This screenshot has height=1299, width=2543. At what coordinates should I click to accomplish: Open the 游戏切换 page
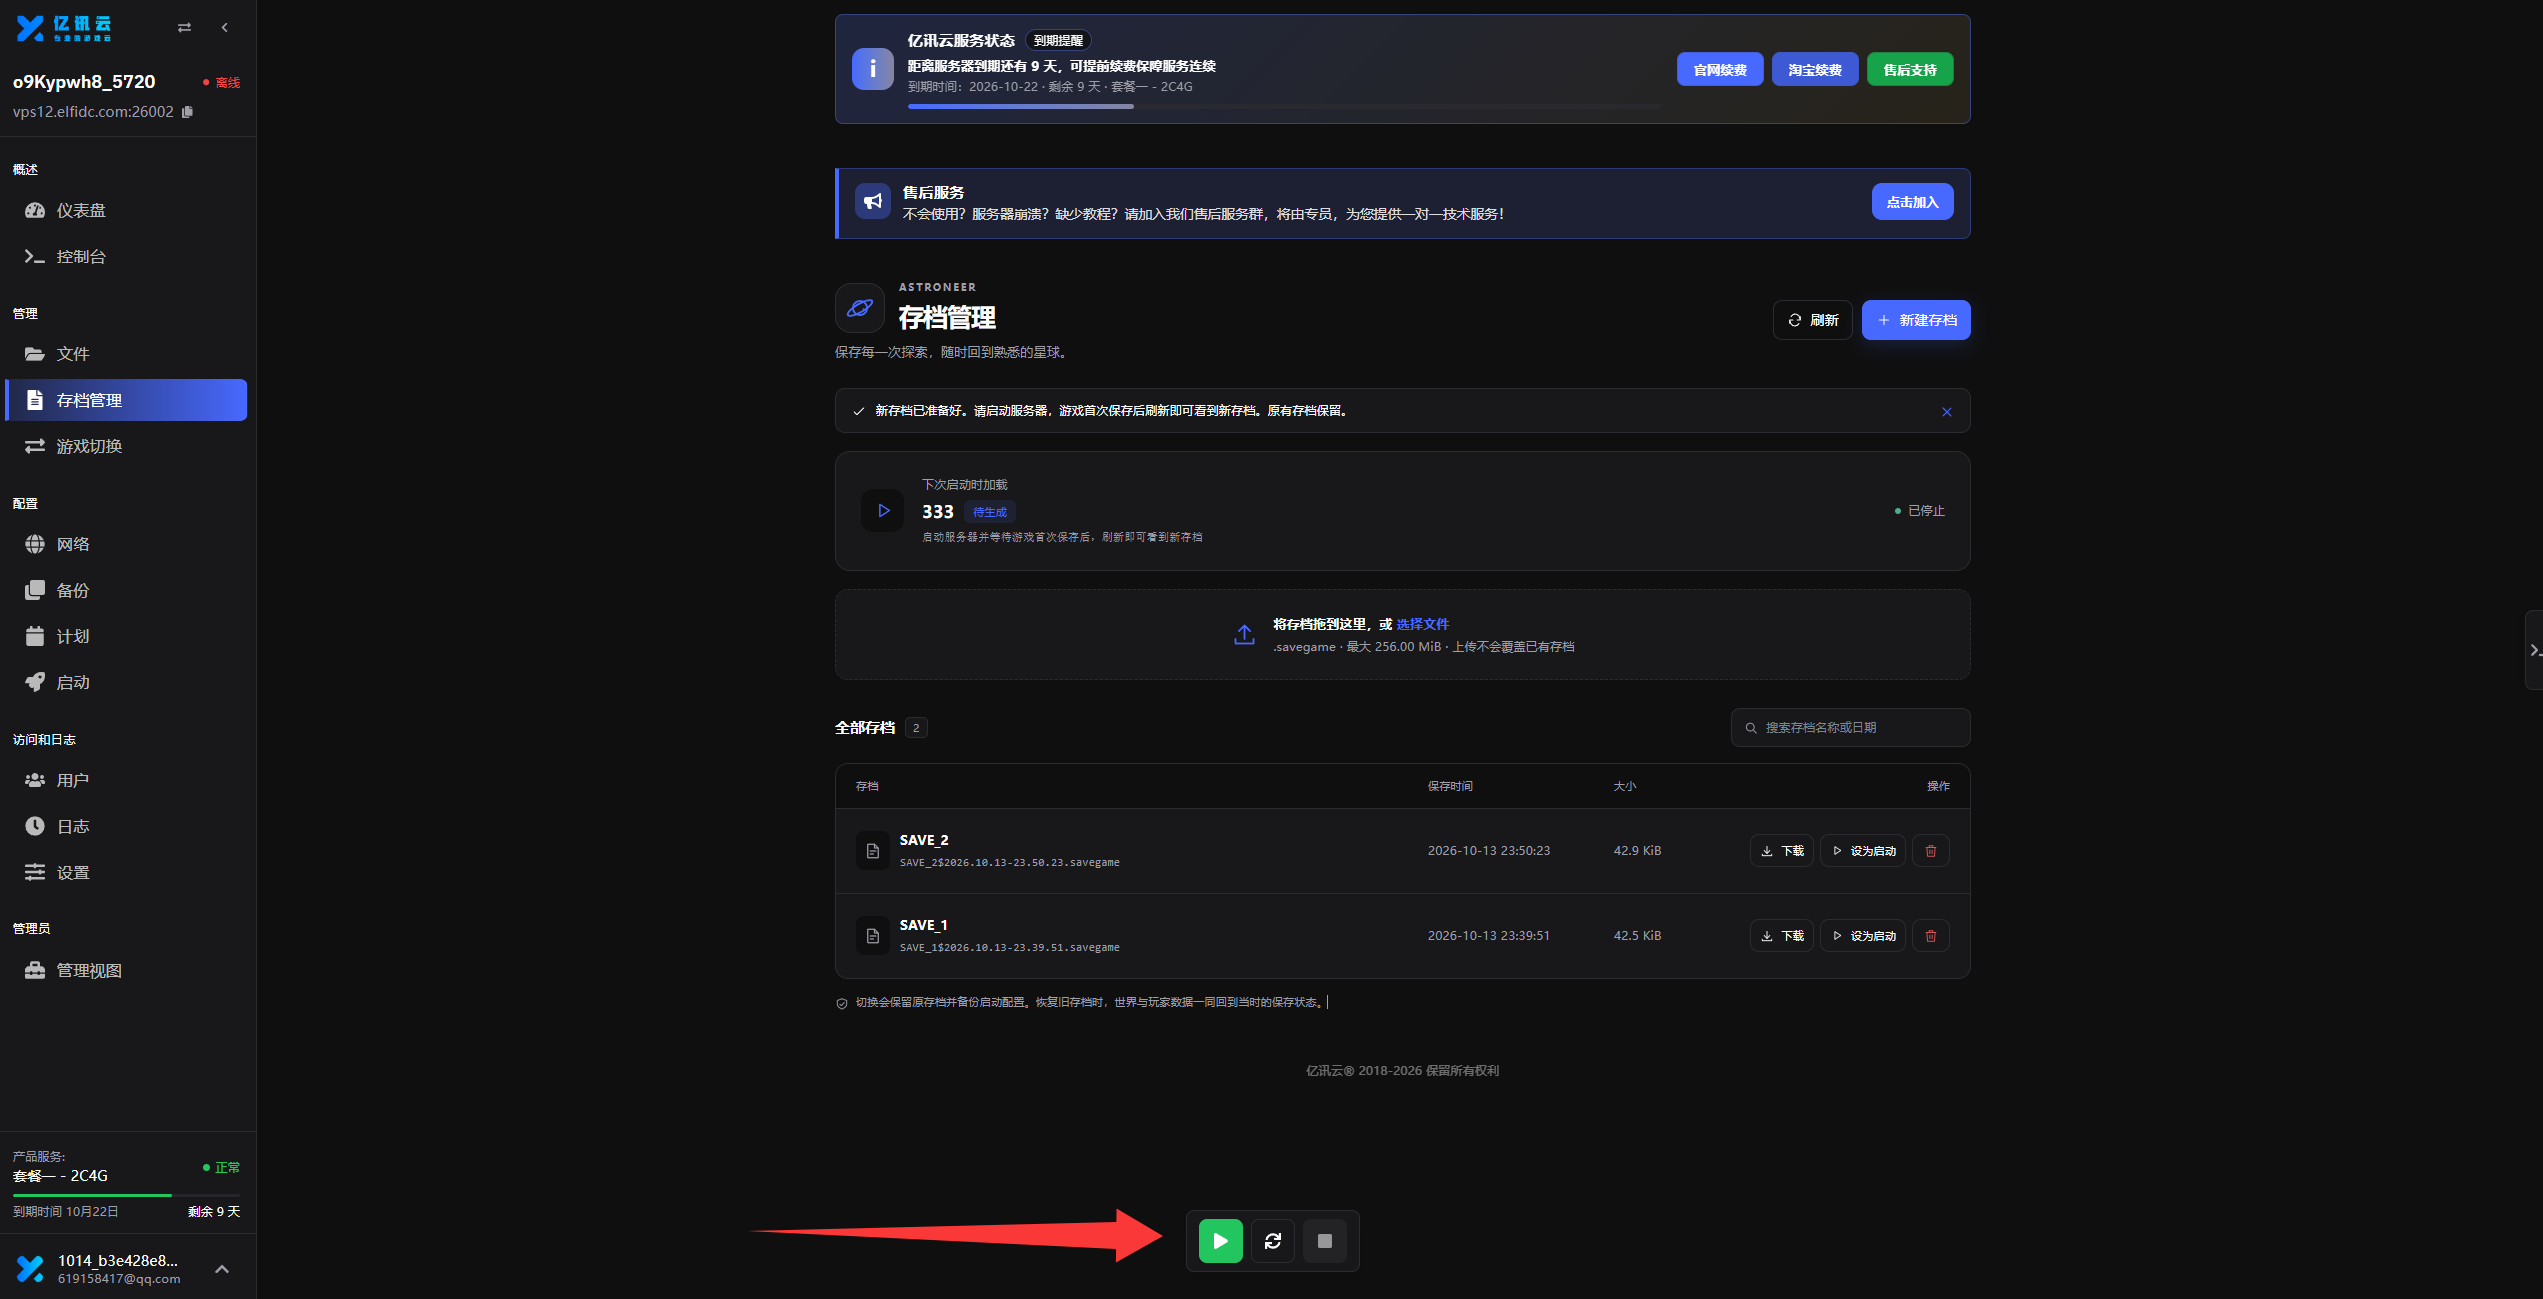[126, 446]
